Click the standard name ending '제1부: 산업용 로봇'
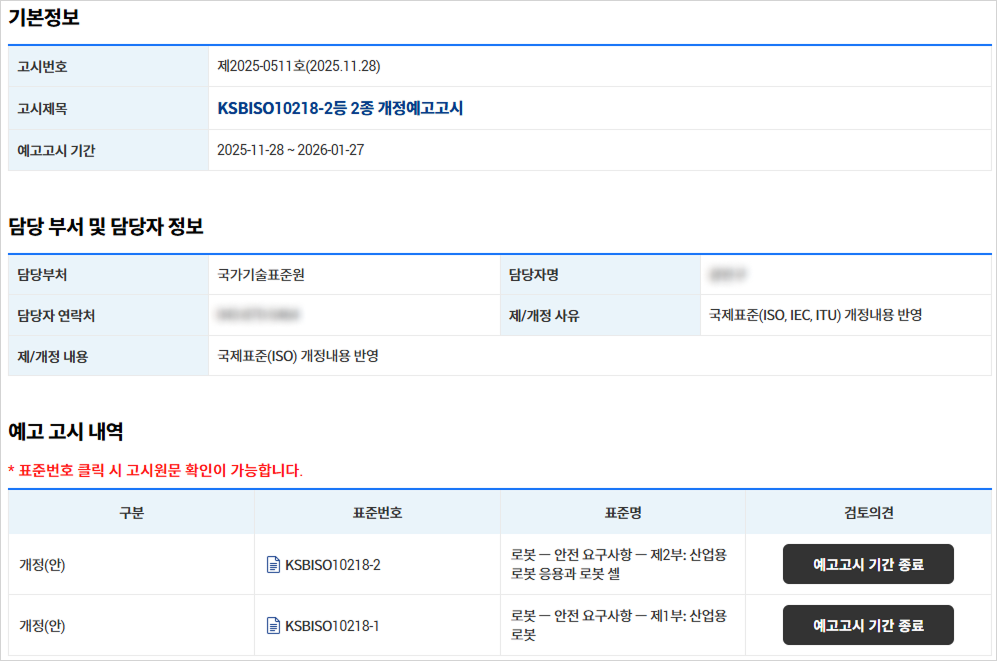This screenshot has width=997, height=661. click(x=619, y=625)
